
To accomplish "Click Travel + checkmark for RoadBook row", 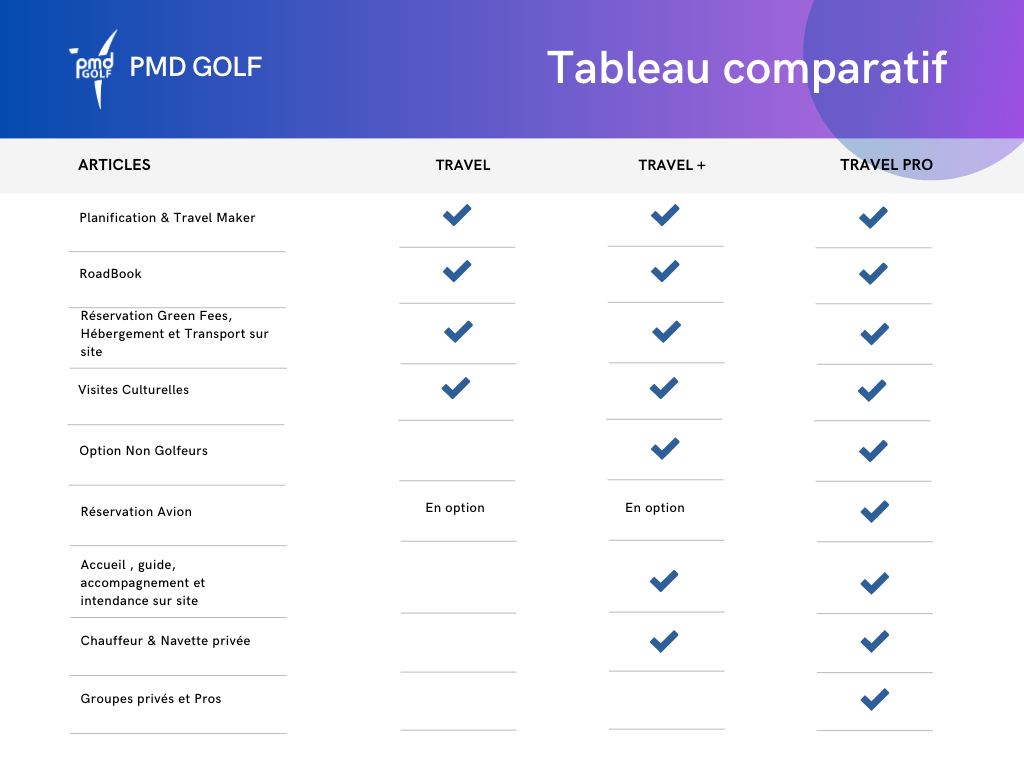I will [x=665, y=271].
